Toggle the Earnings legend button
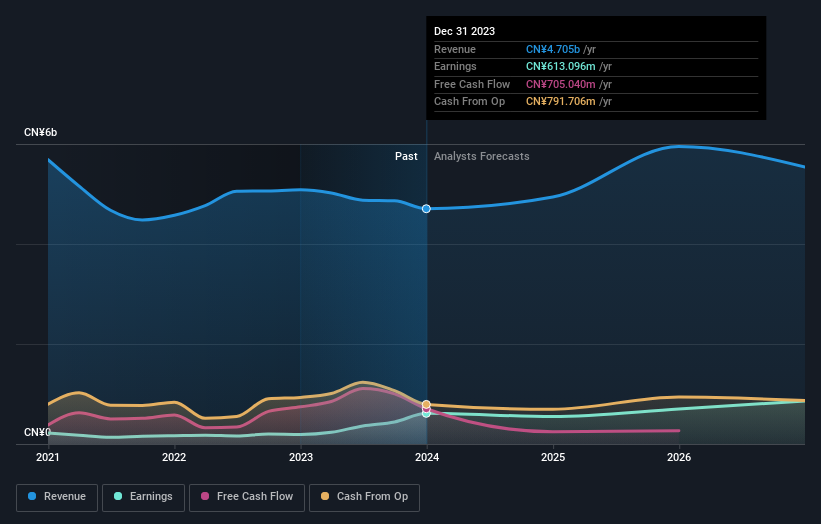 coord(143,497)
